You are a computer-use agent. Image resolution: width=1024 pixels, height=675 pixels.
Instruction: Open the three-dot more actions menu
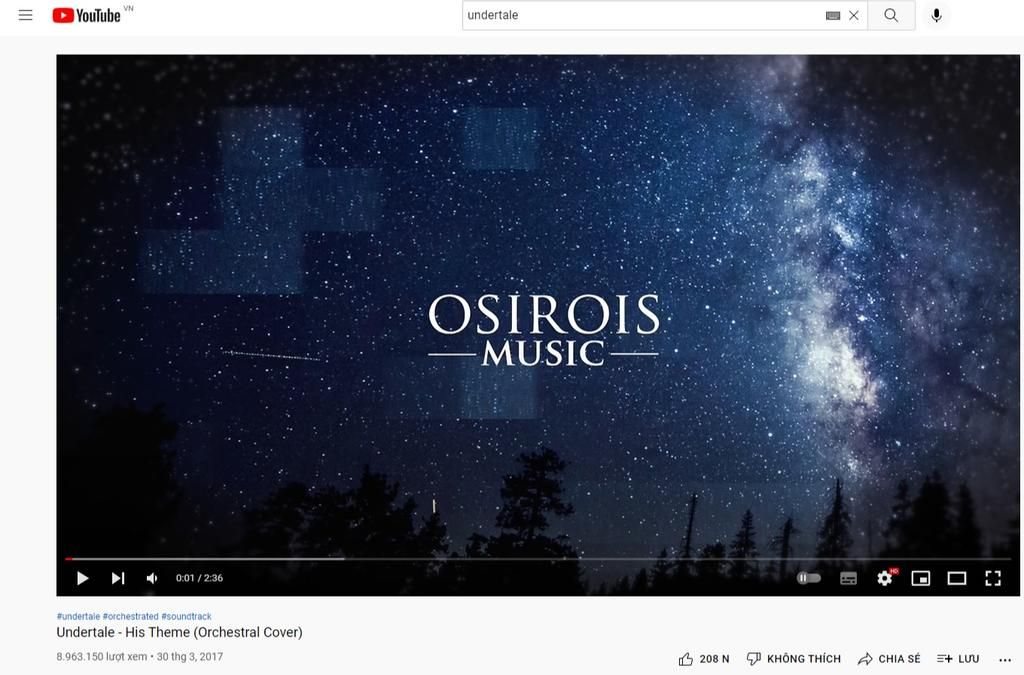point(1005,660)
